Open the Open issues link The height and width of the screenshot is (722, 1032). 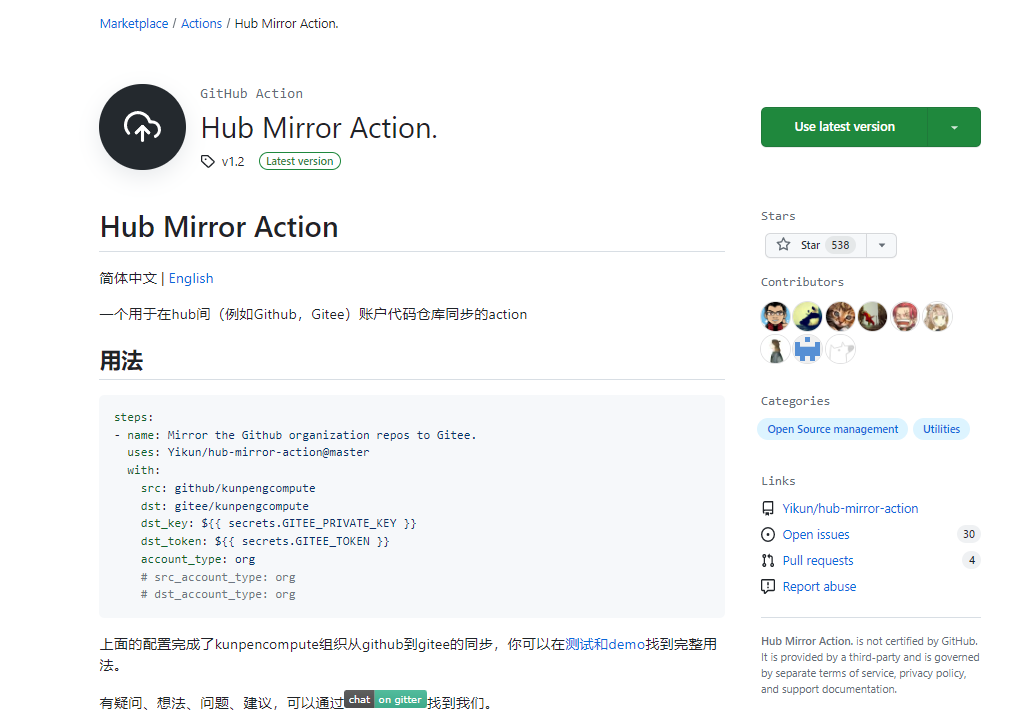(815, 534)
